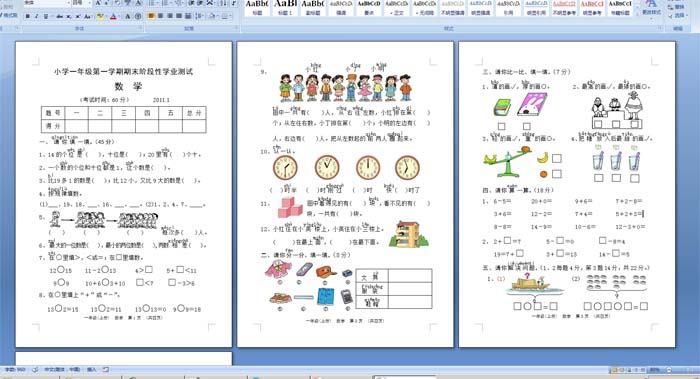Viewport: 700px width, 379px height.
Task: Apply yellow text highlight color
Action: pos(100,16)
